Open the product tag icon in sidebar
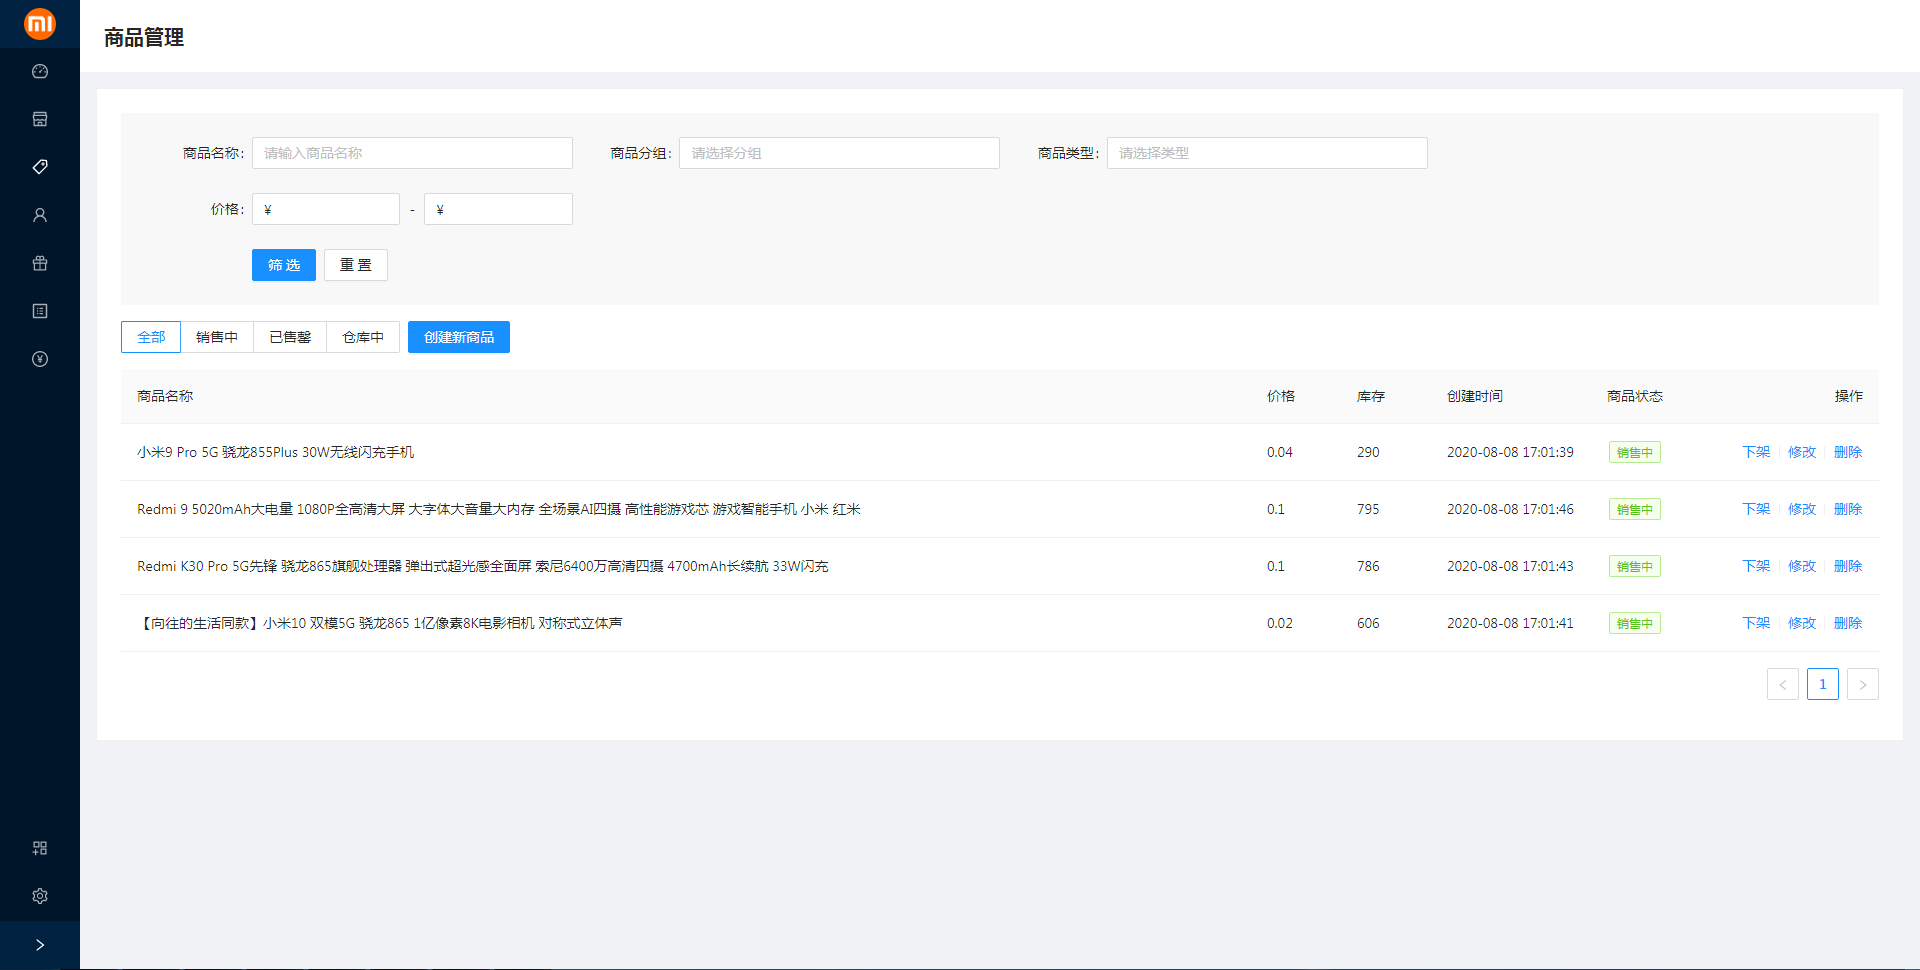Screen dimensions: 1920x970 click(x=40, y=167)
